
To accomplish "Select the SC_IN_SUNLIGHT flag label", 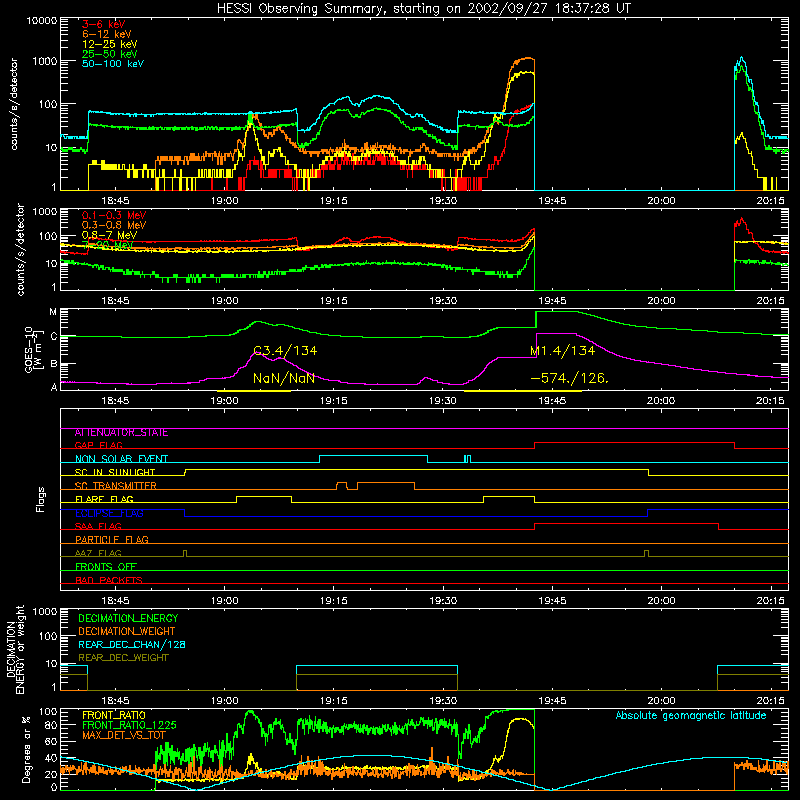I will pos(115,472).
